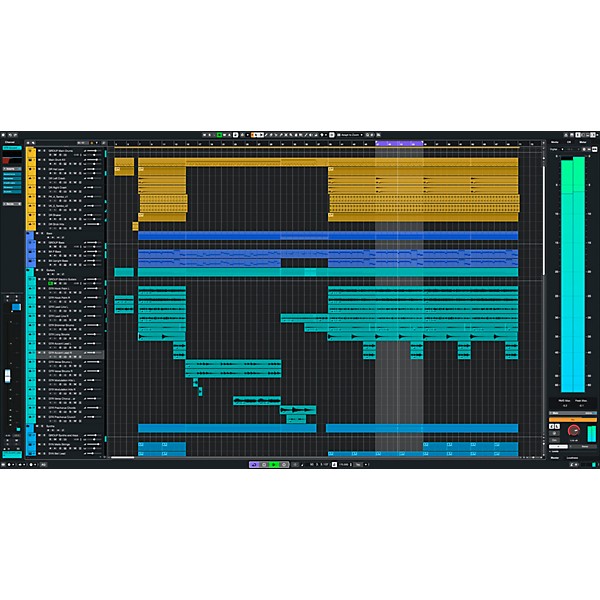
Task: Open the Adapt to Zoom grid dropdown
Action: click(x=361, y=135)
